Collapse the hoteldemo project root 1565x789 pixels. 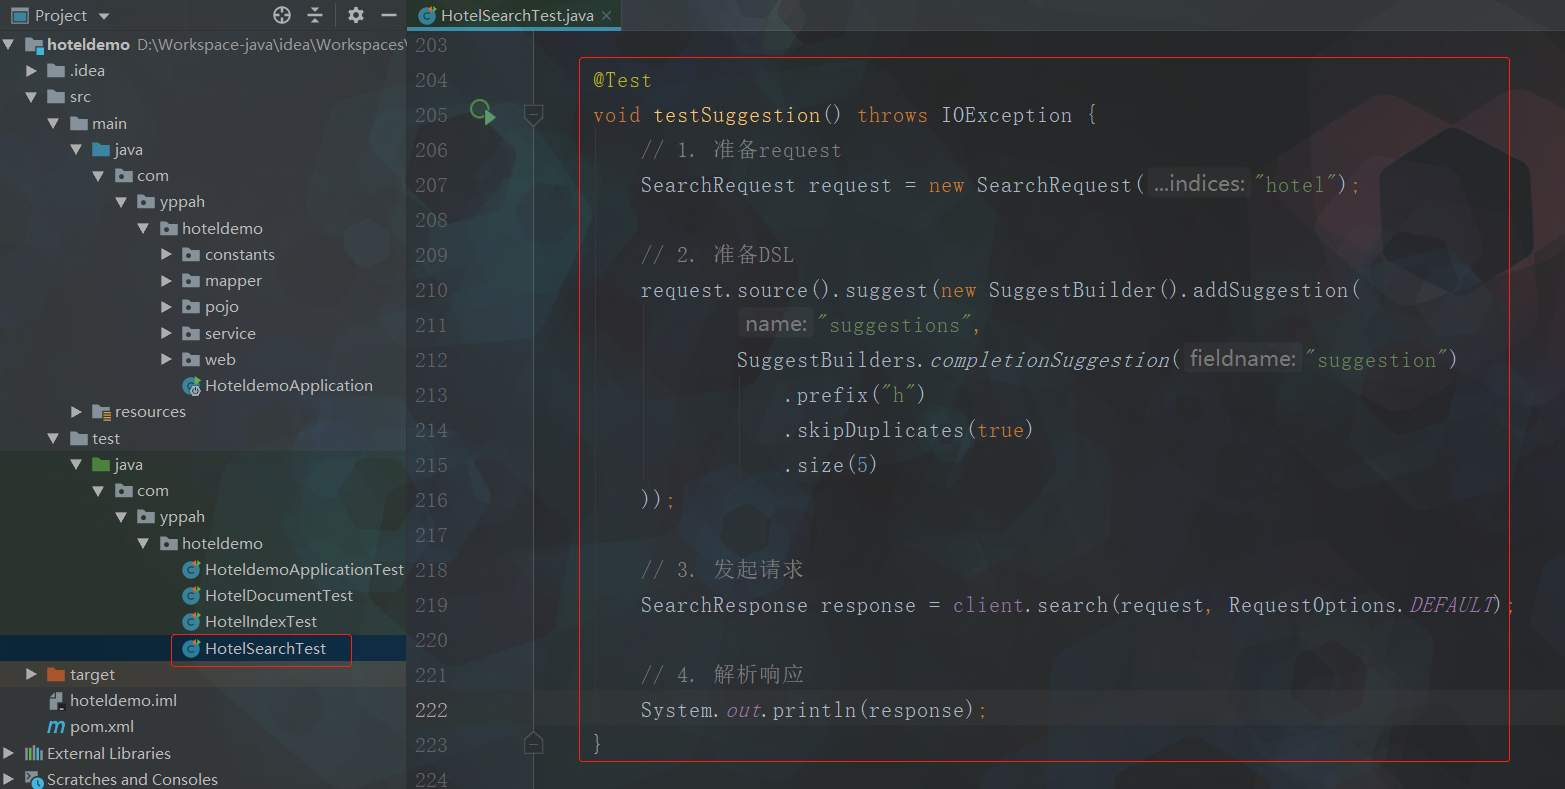[9, 45]
